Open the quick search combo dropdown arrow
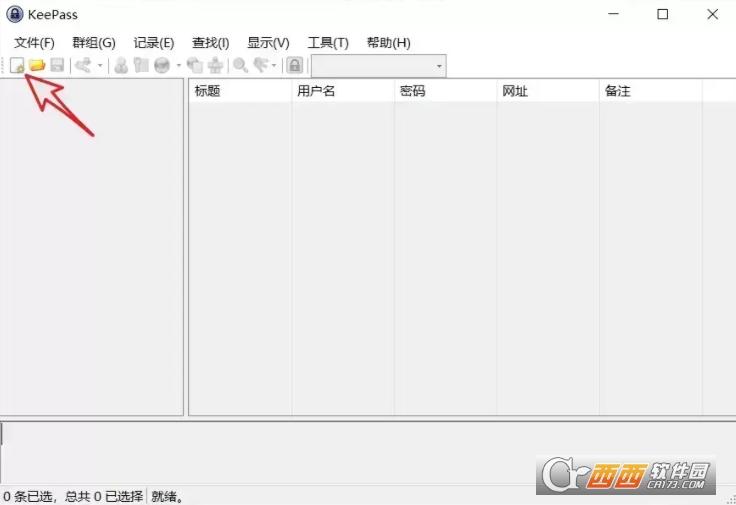736x505 pixels. (x=439, y=66)
